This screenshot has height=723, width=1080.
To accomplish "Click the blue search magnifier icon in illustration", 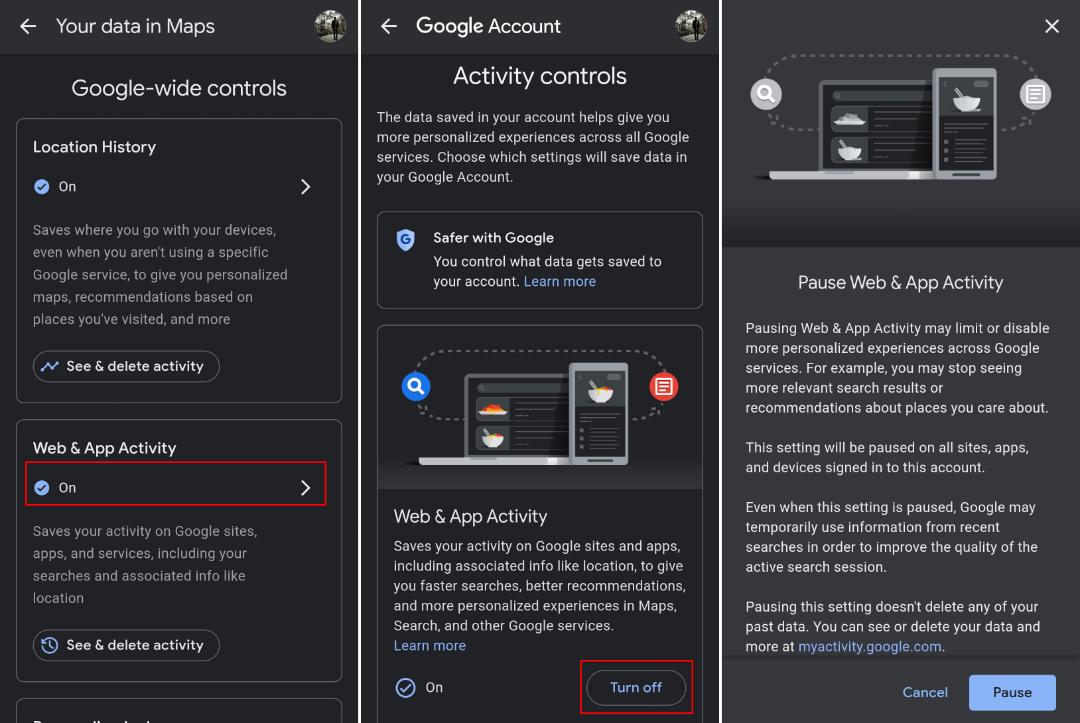I will pos(416,386).
